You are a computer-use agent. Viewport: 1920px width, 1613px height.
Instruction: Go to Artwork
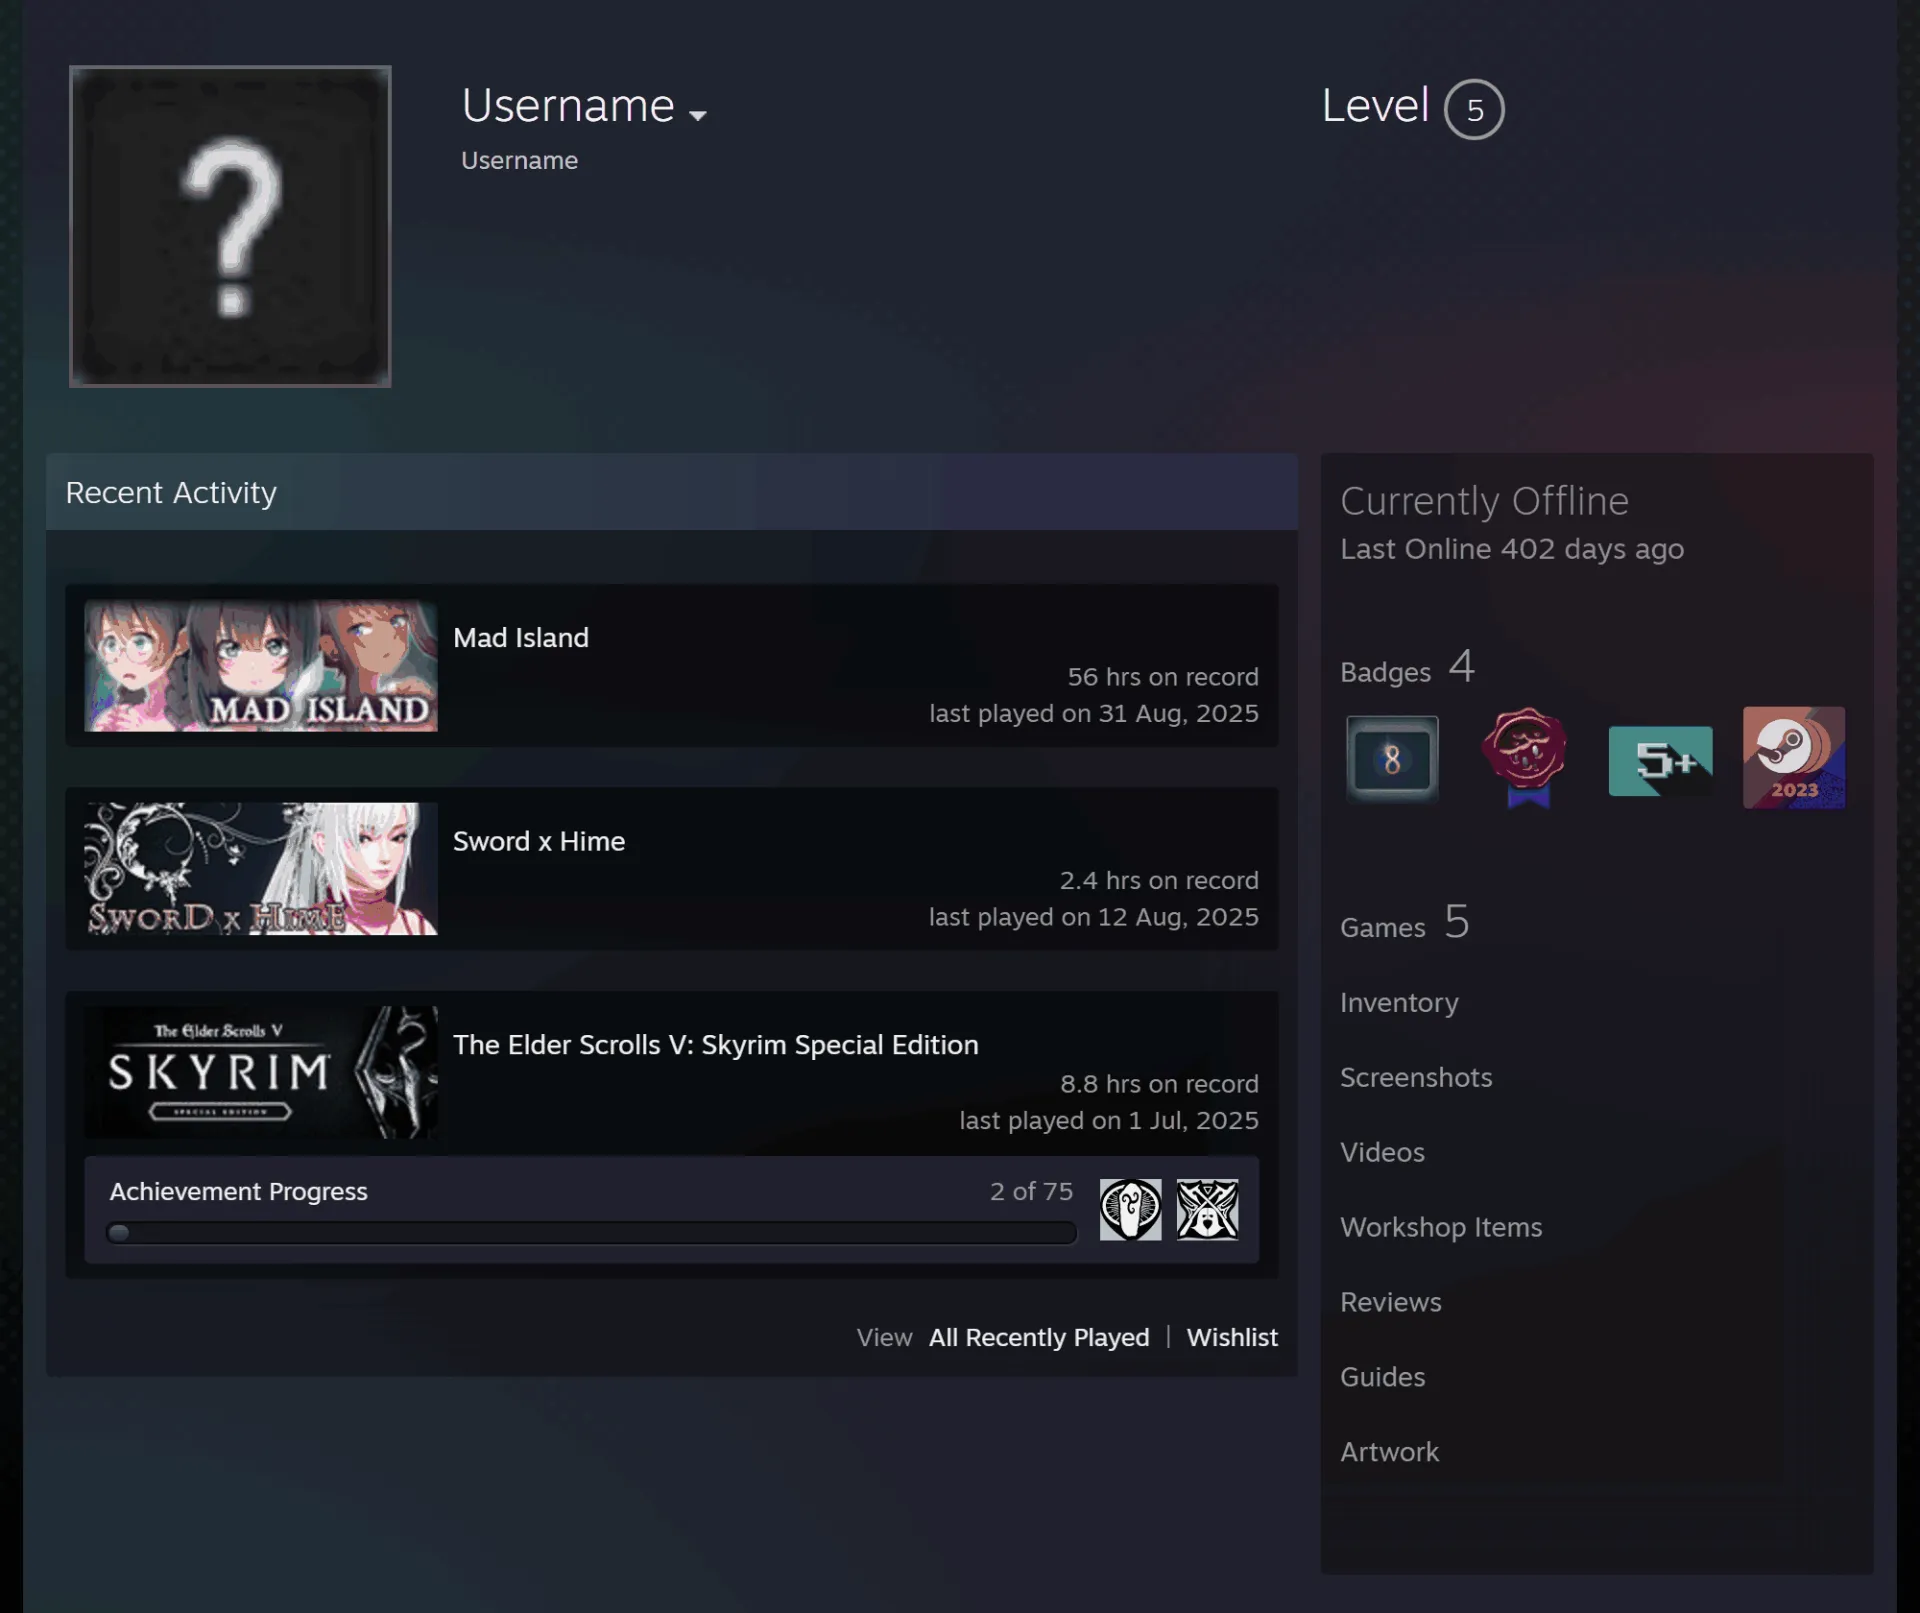pyautogui.click(x=1390, y=1453)
